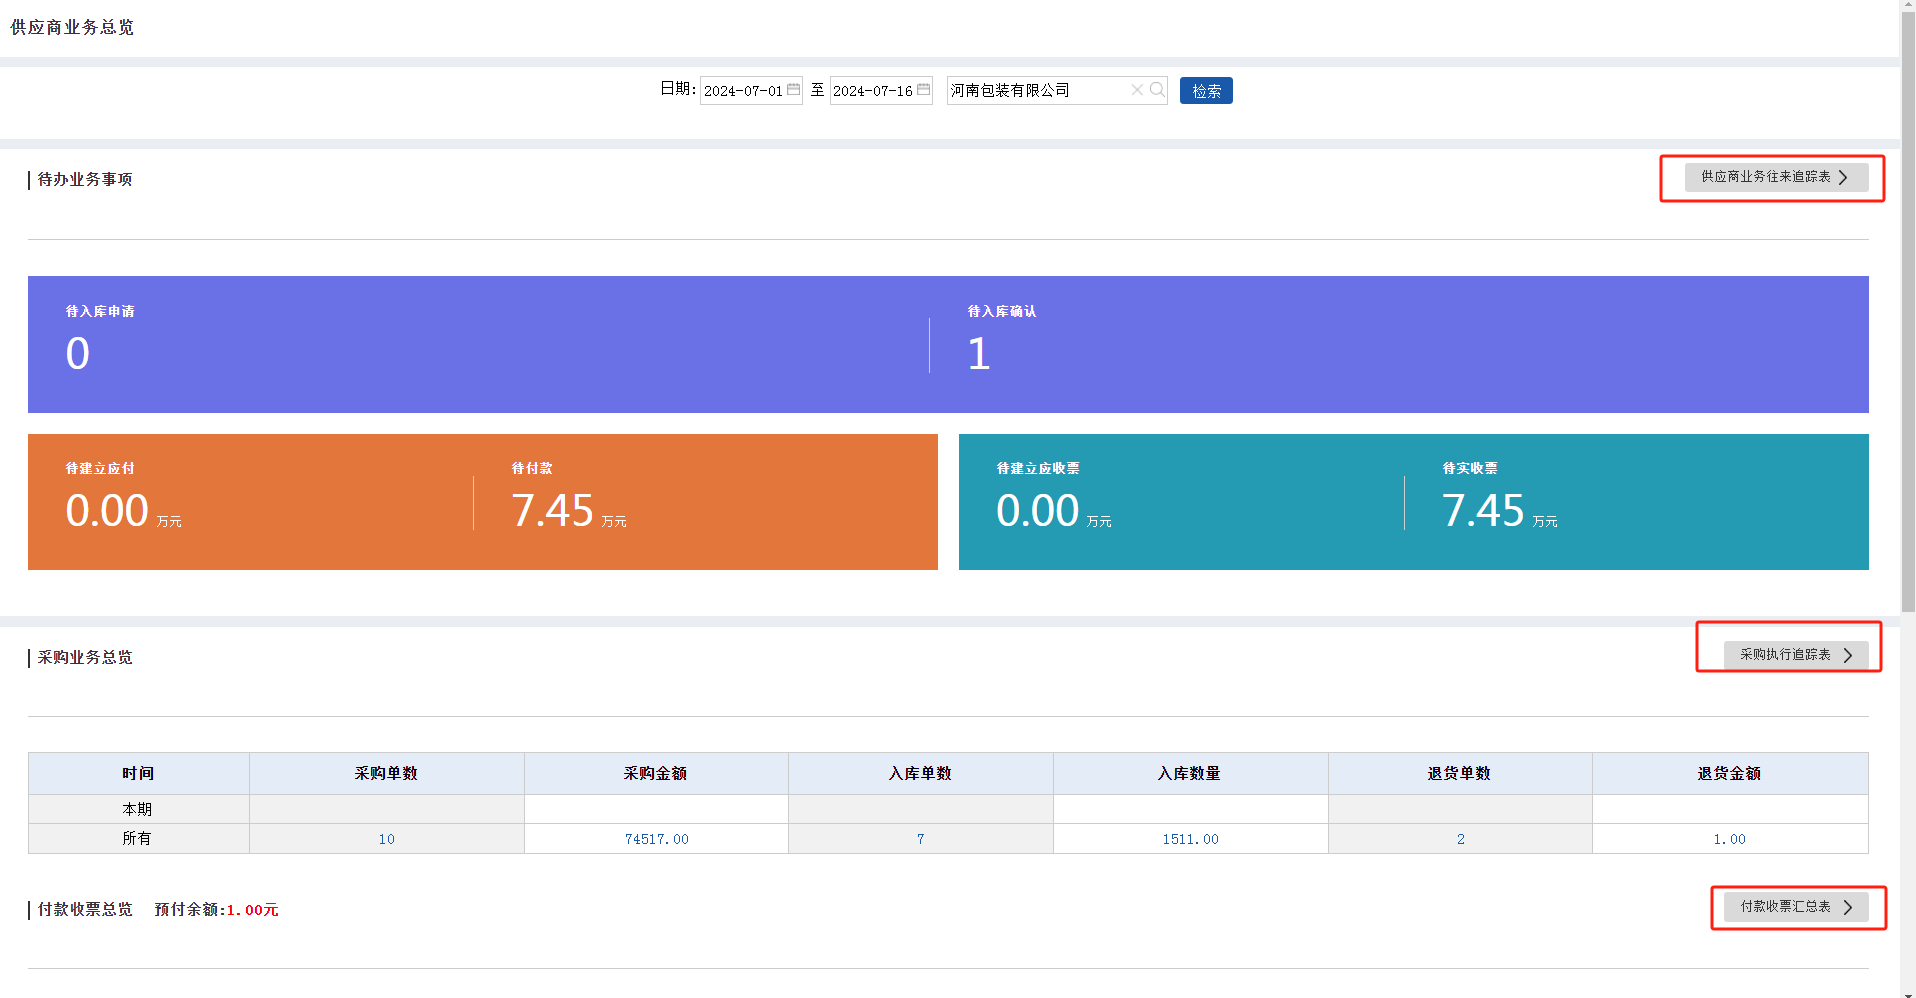Click the 待入库申请 value 0

[78, 353]
